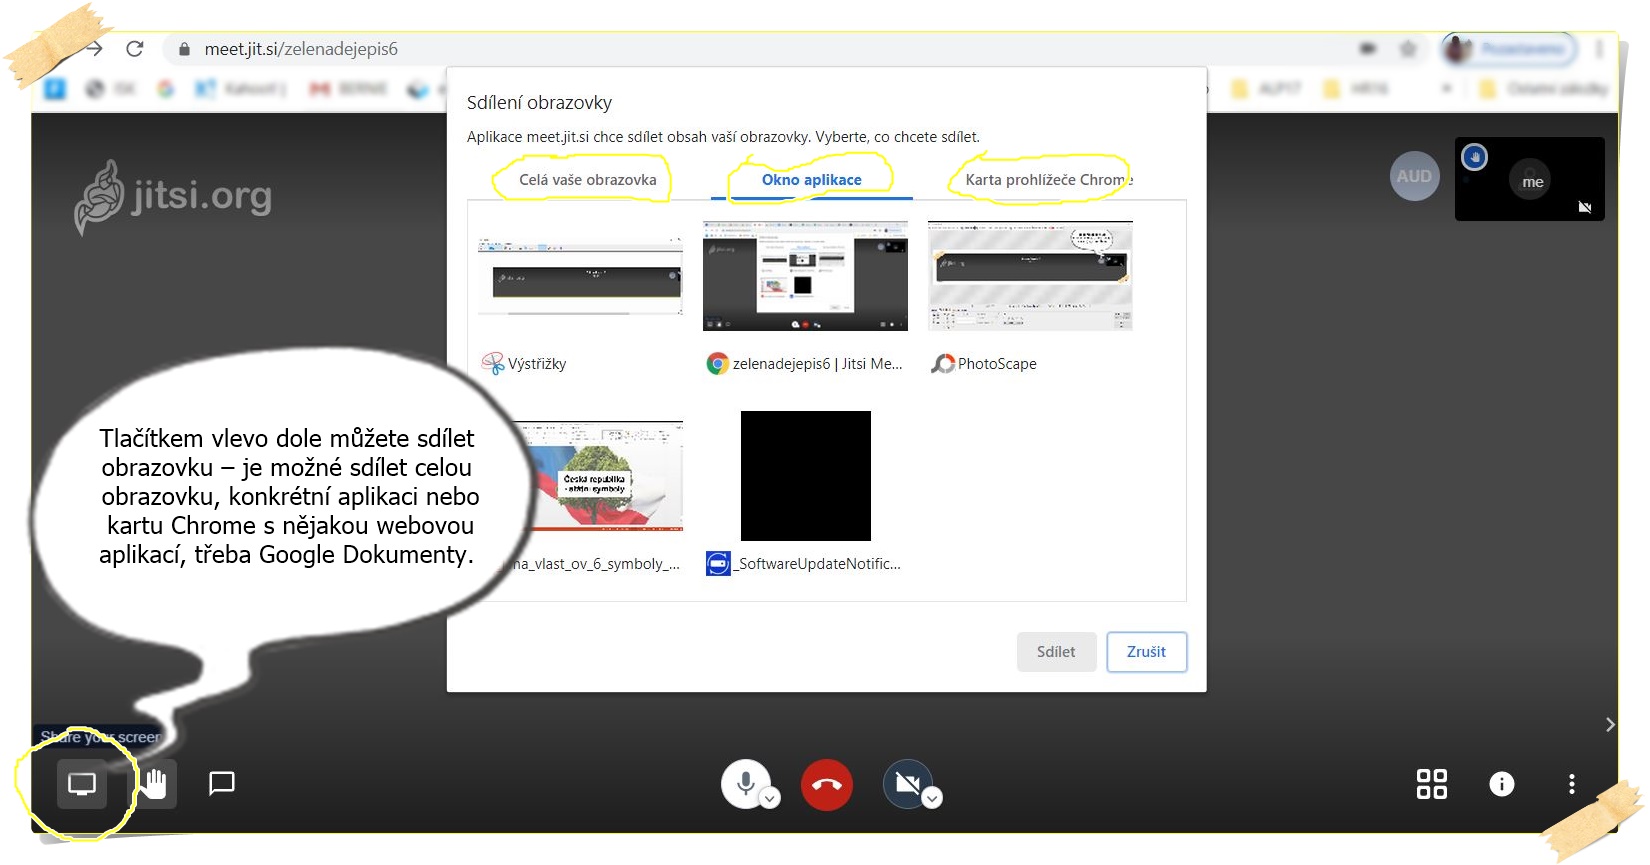The height and width of the screenshot is (865, 1650).
Task: Click the jitsi.org logo
Action: pos(173,196)
